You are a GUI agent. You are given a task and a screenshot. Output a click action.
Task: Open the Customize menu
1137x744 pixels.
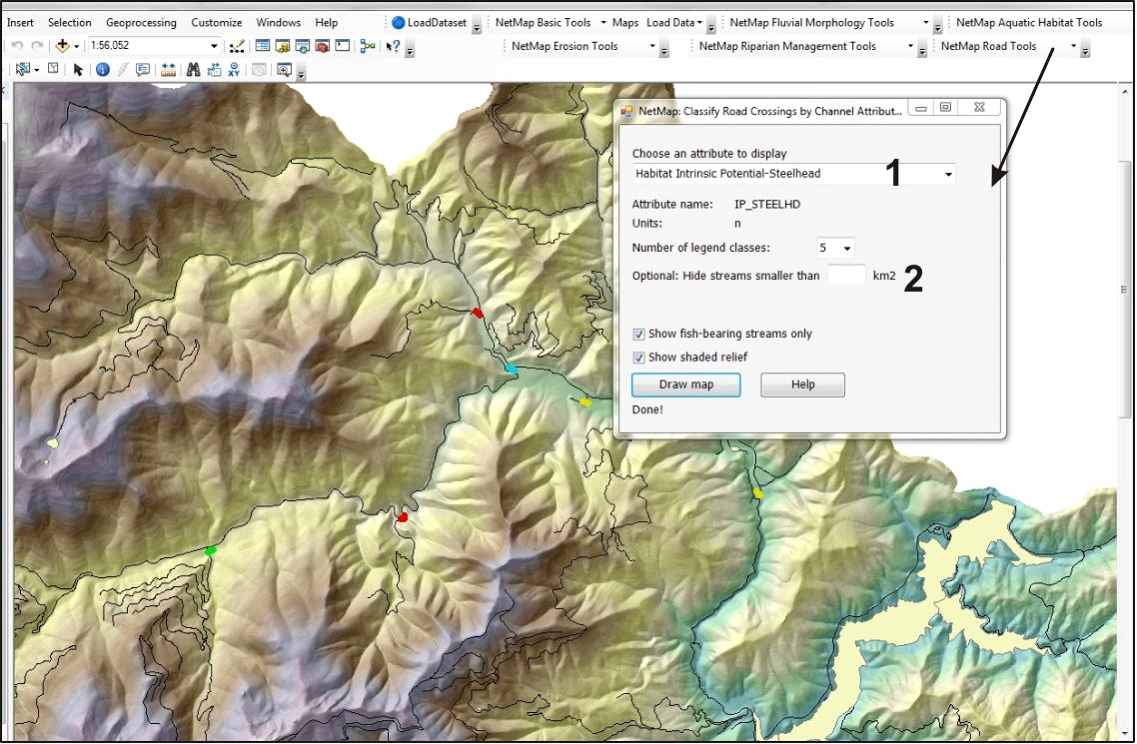(217, 22)
